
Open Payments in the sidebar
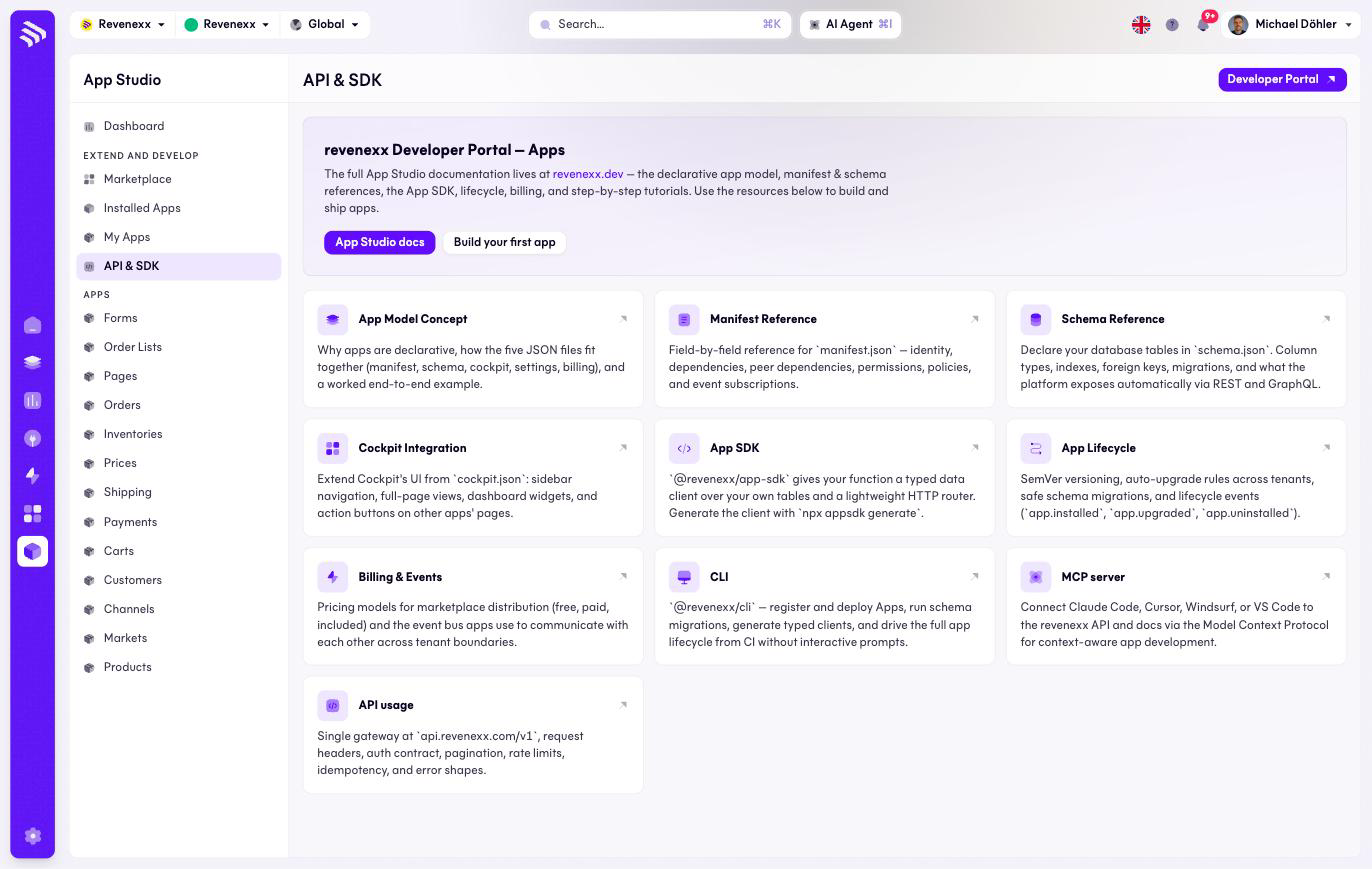[x=178, y=522]
